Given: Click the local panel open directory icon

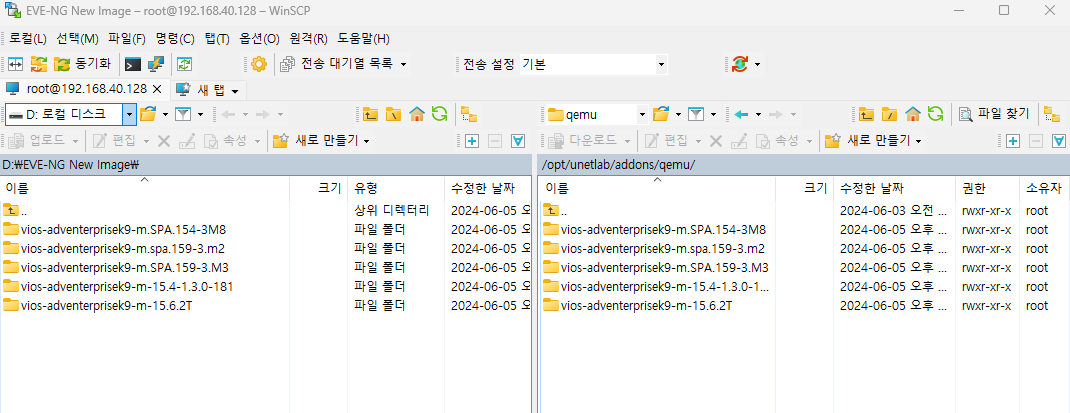Looking at the screenshot, I should [148, 114].
